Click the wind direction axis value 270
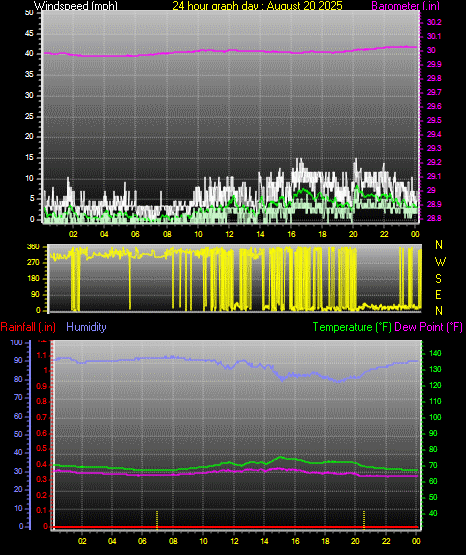 pyautogui.click(x=33, y=263)
